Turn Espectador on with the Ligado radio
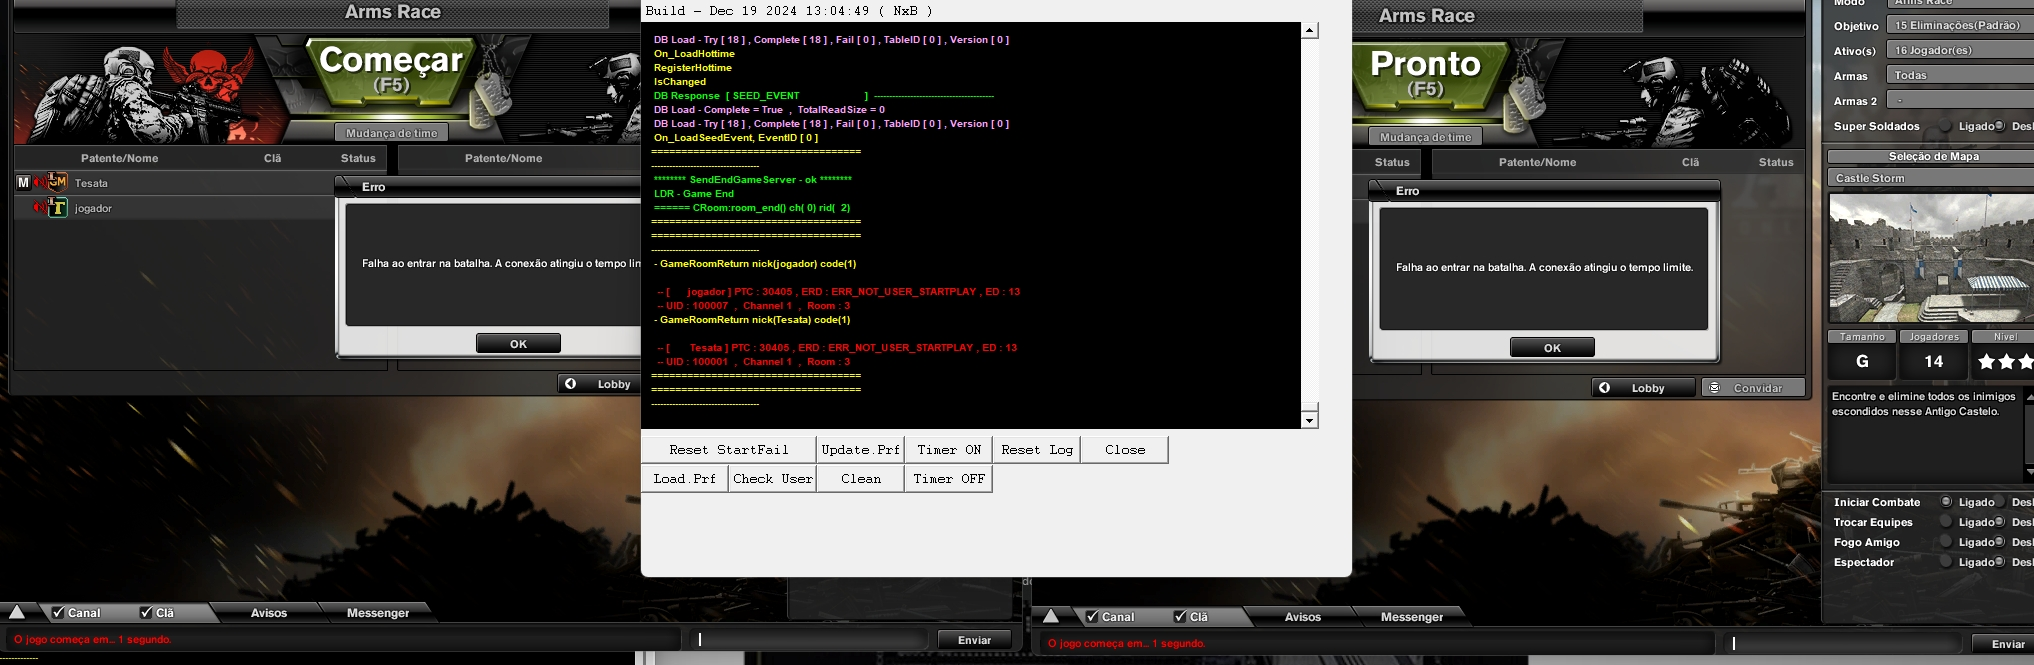 (x=1946, y=562)
